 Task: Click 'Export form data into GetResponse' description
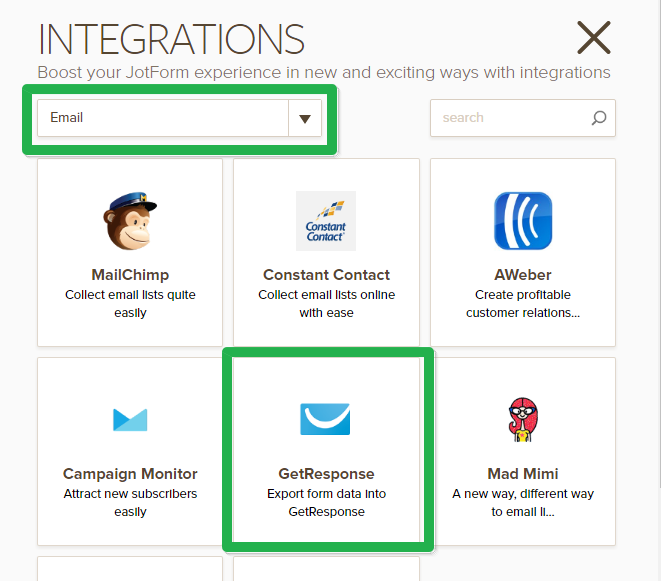[x=326, y=503]
